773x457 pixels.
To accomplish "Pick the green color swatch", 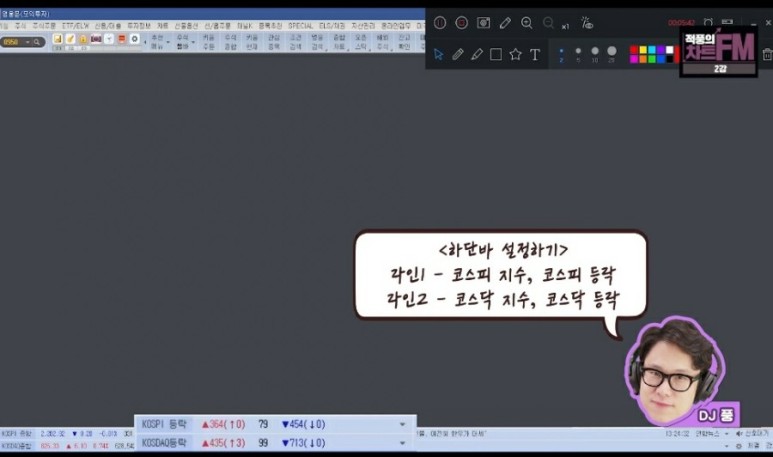I will click(652, 59).
